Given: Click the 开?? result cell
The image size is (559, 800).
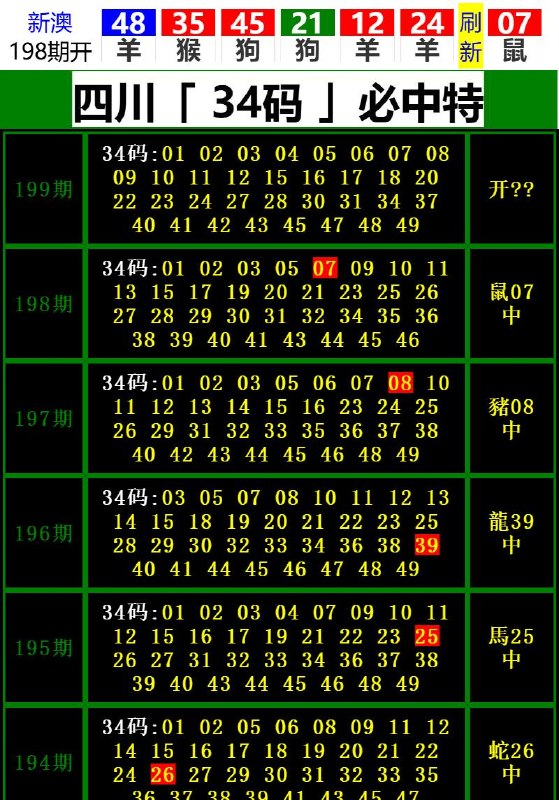Looking at the screenshot, I should click(512, 189).
